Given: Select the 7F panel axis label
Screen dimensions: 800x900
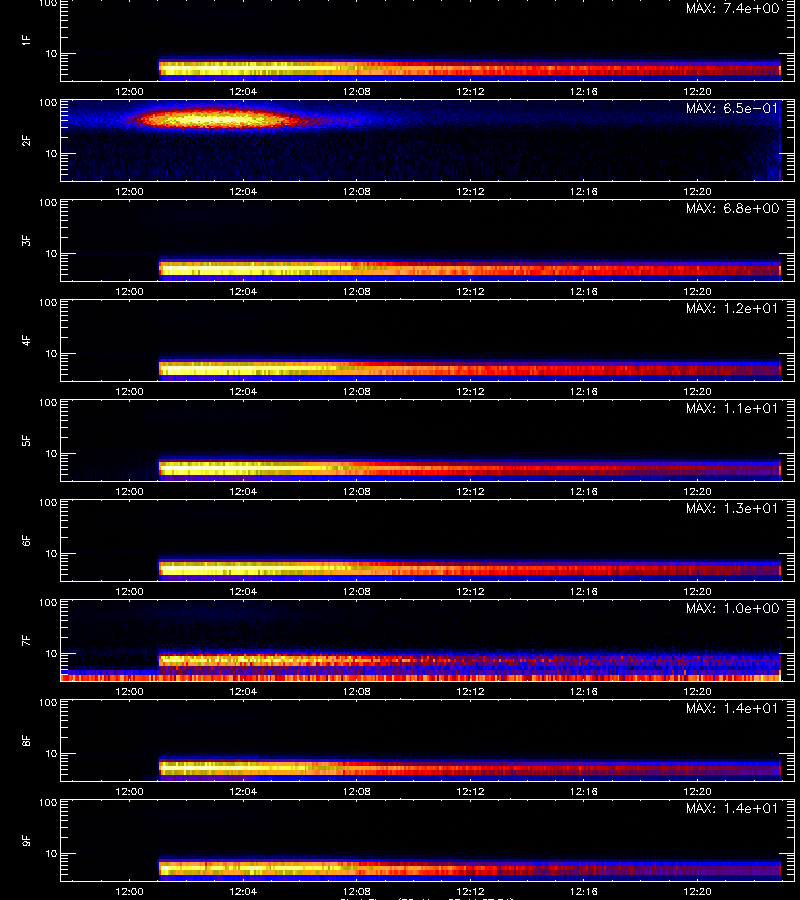Looking at the screenshot, I should tap(26, 640).
